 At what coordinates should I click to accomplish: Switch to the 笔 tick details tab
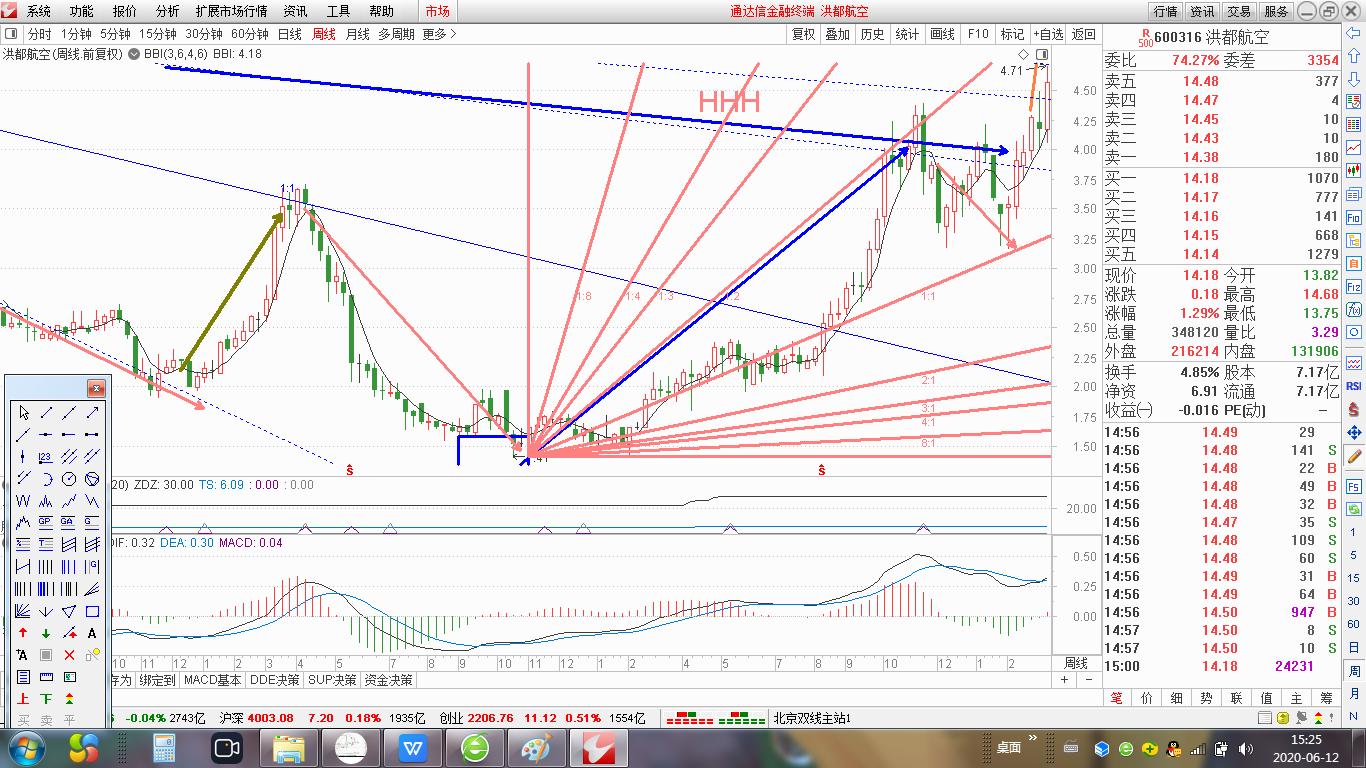(1117, 698)
